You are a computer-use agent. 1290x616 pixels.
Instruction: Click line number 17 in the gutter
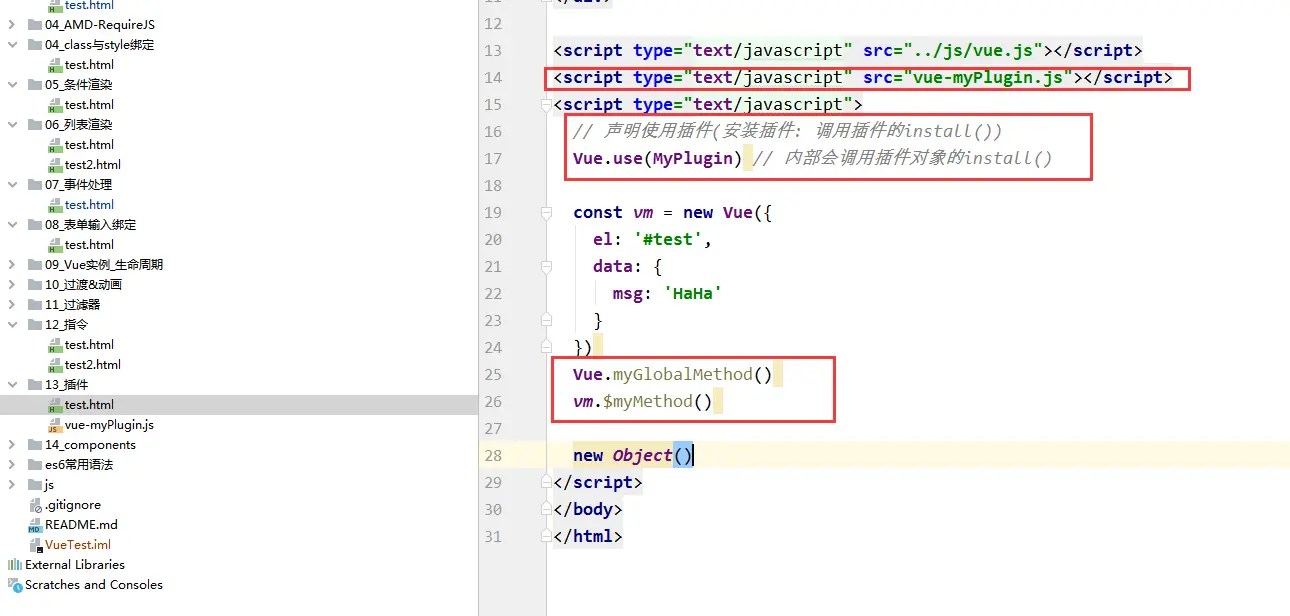(492, 158)
